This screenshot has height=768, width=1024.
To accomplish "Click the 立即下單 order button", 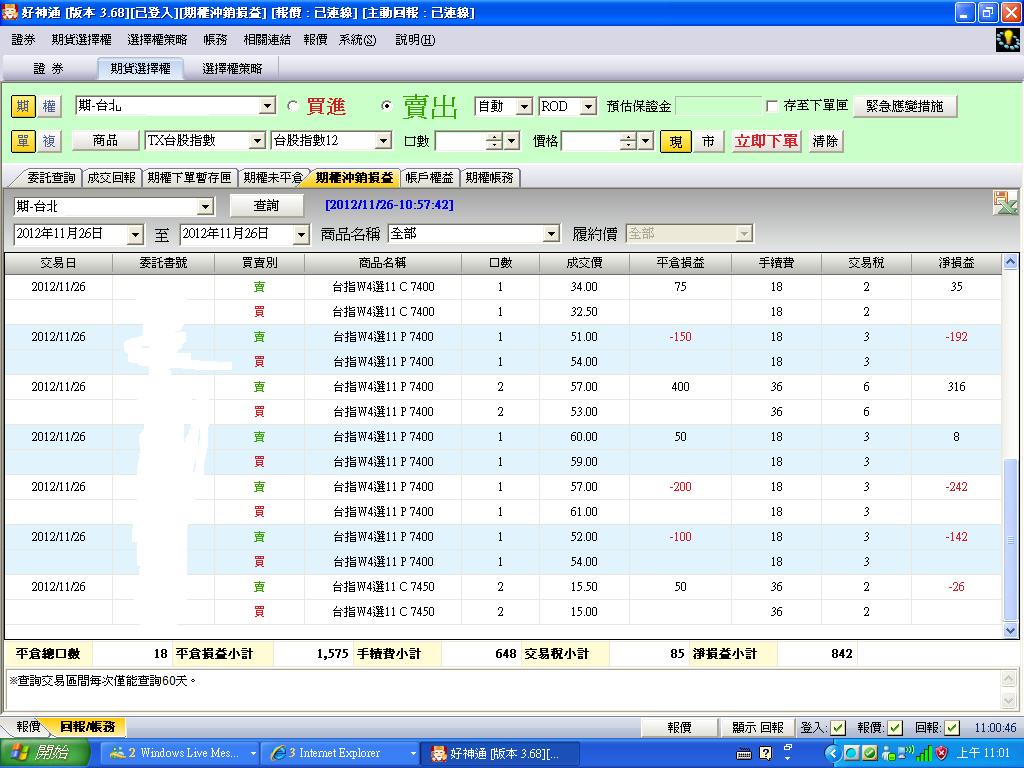I will click(x=767, y=141).
